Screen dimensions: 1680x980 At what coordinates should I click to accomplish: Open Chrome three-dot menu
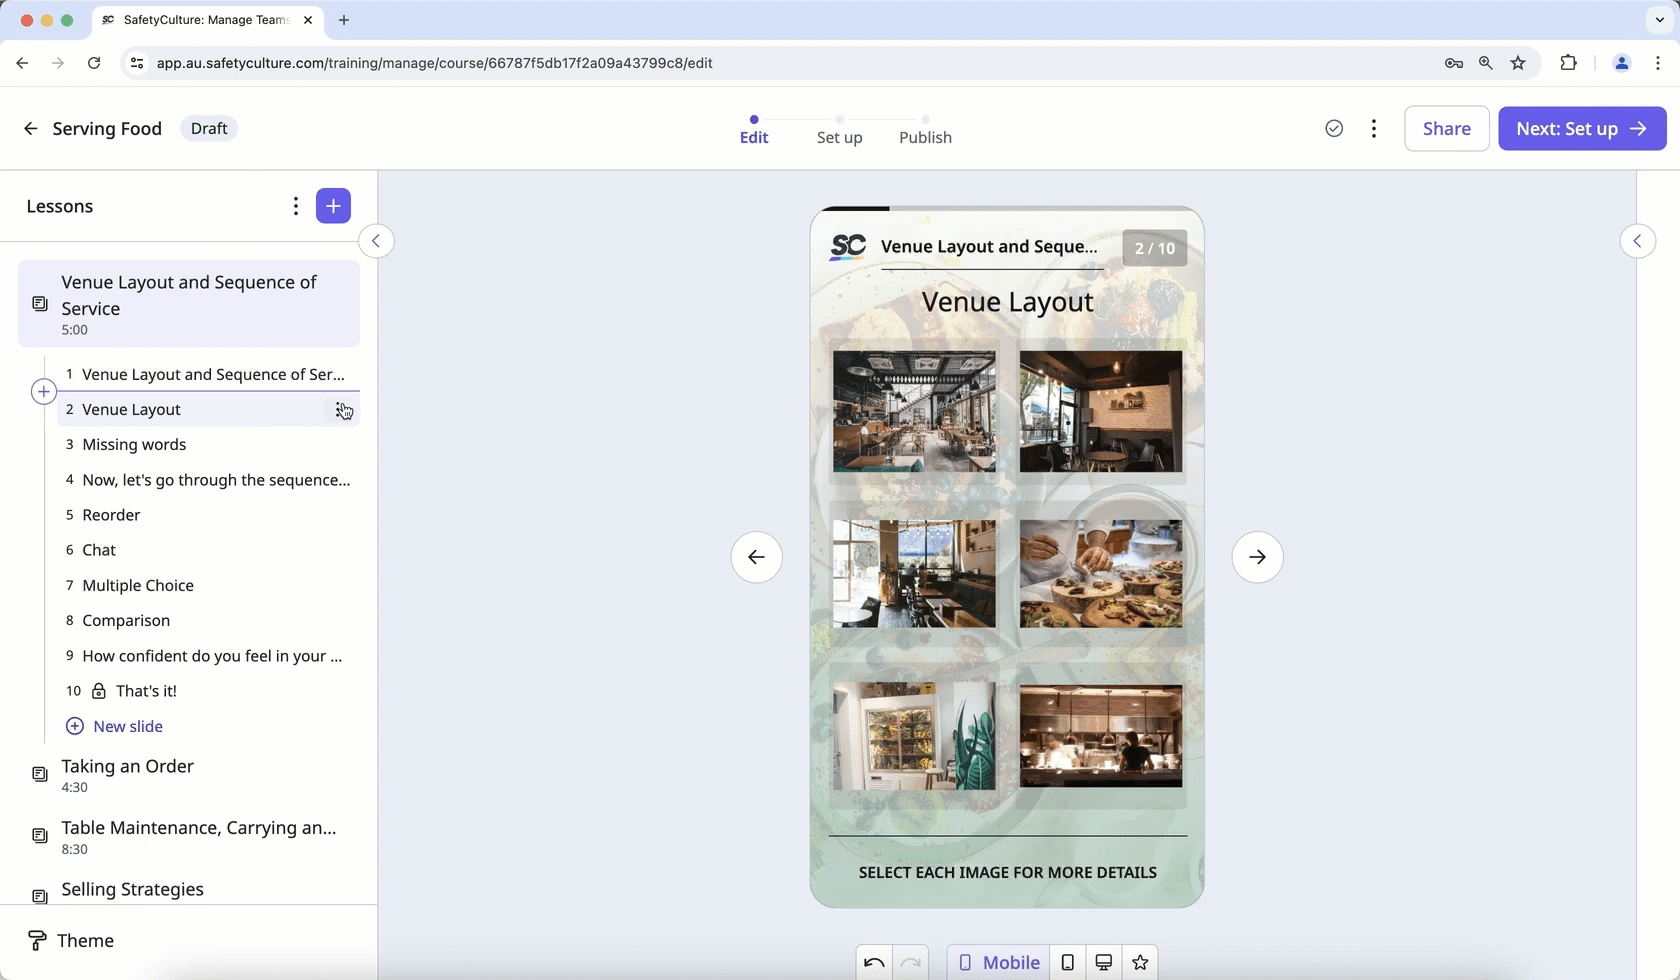(1658, 63)
